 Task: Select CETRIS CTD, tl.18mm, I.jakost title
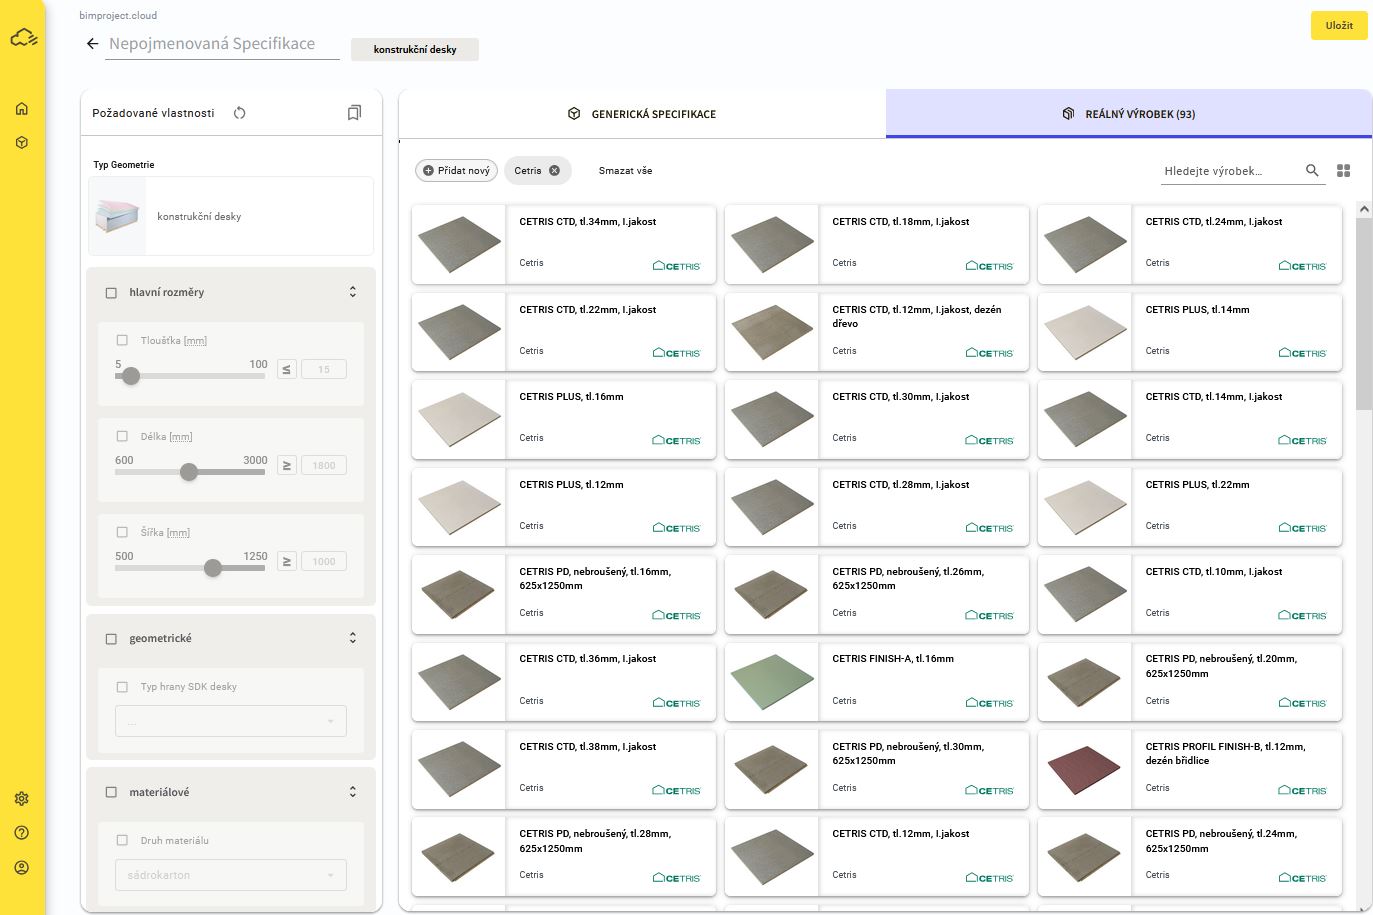[901, 222]
